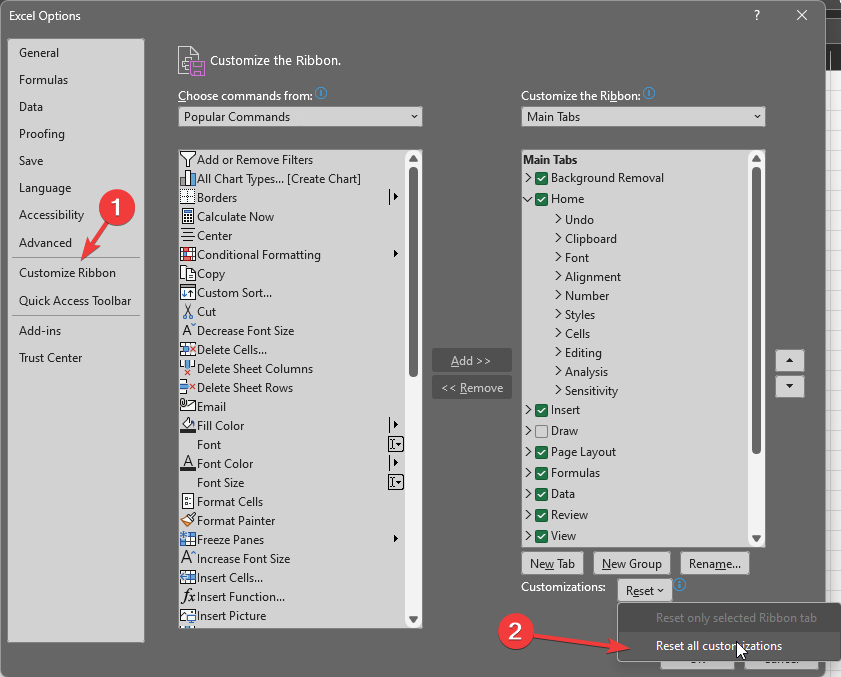Select the Font Color icon
Viewport: 841px width, 677px height.
(x=187, y=463)
